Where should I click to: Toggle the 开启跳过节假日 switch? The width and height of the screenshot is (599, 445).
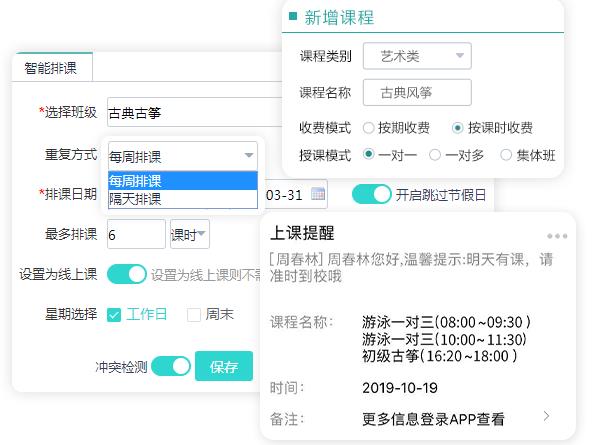tap(372, 194)
